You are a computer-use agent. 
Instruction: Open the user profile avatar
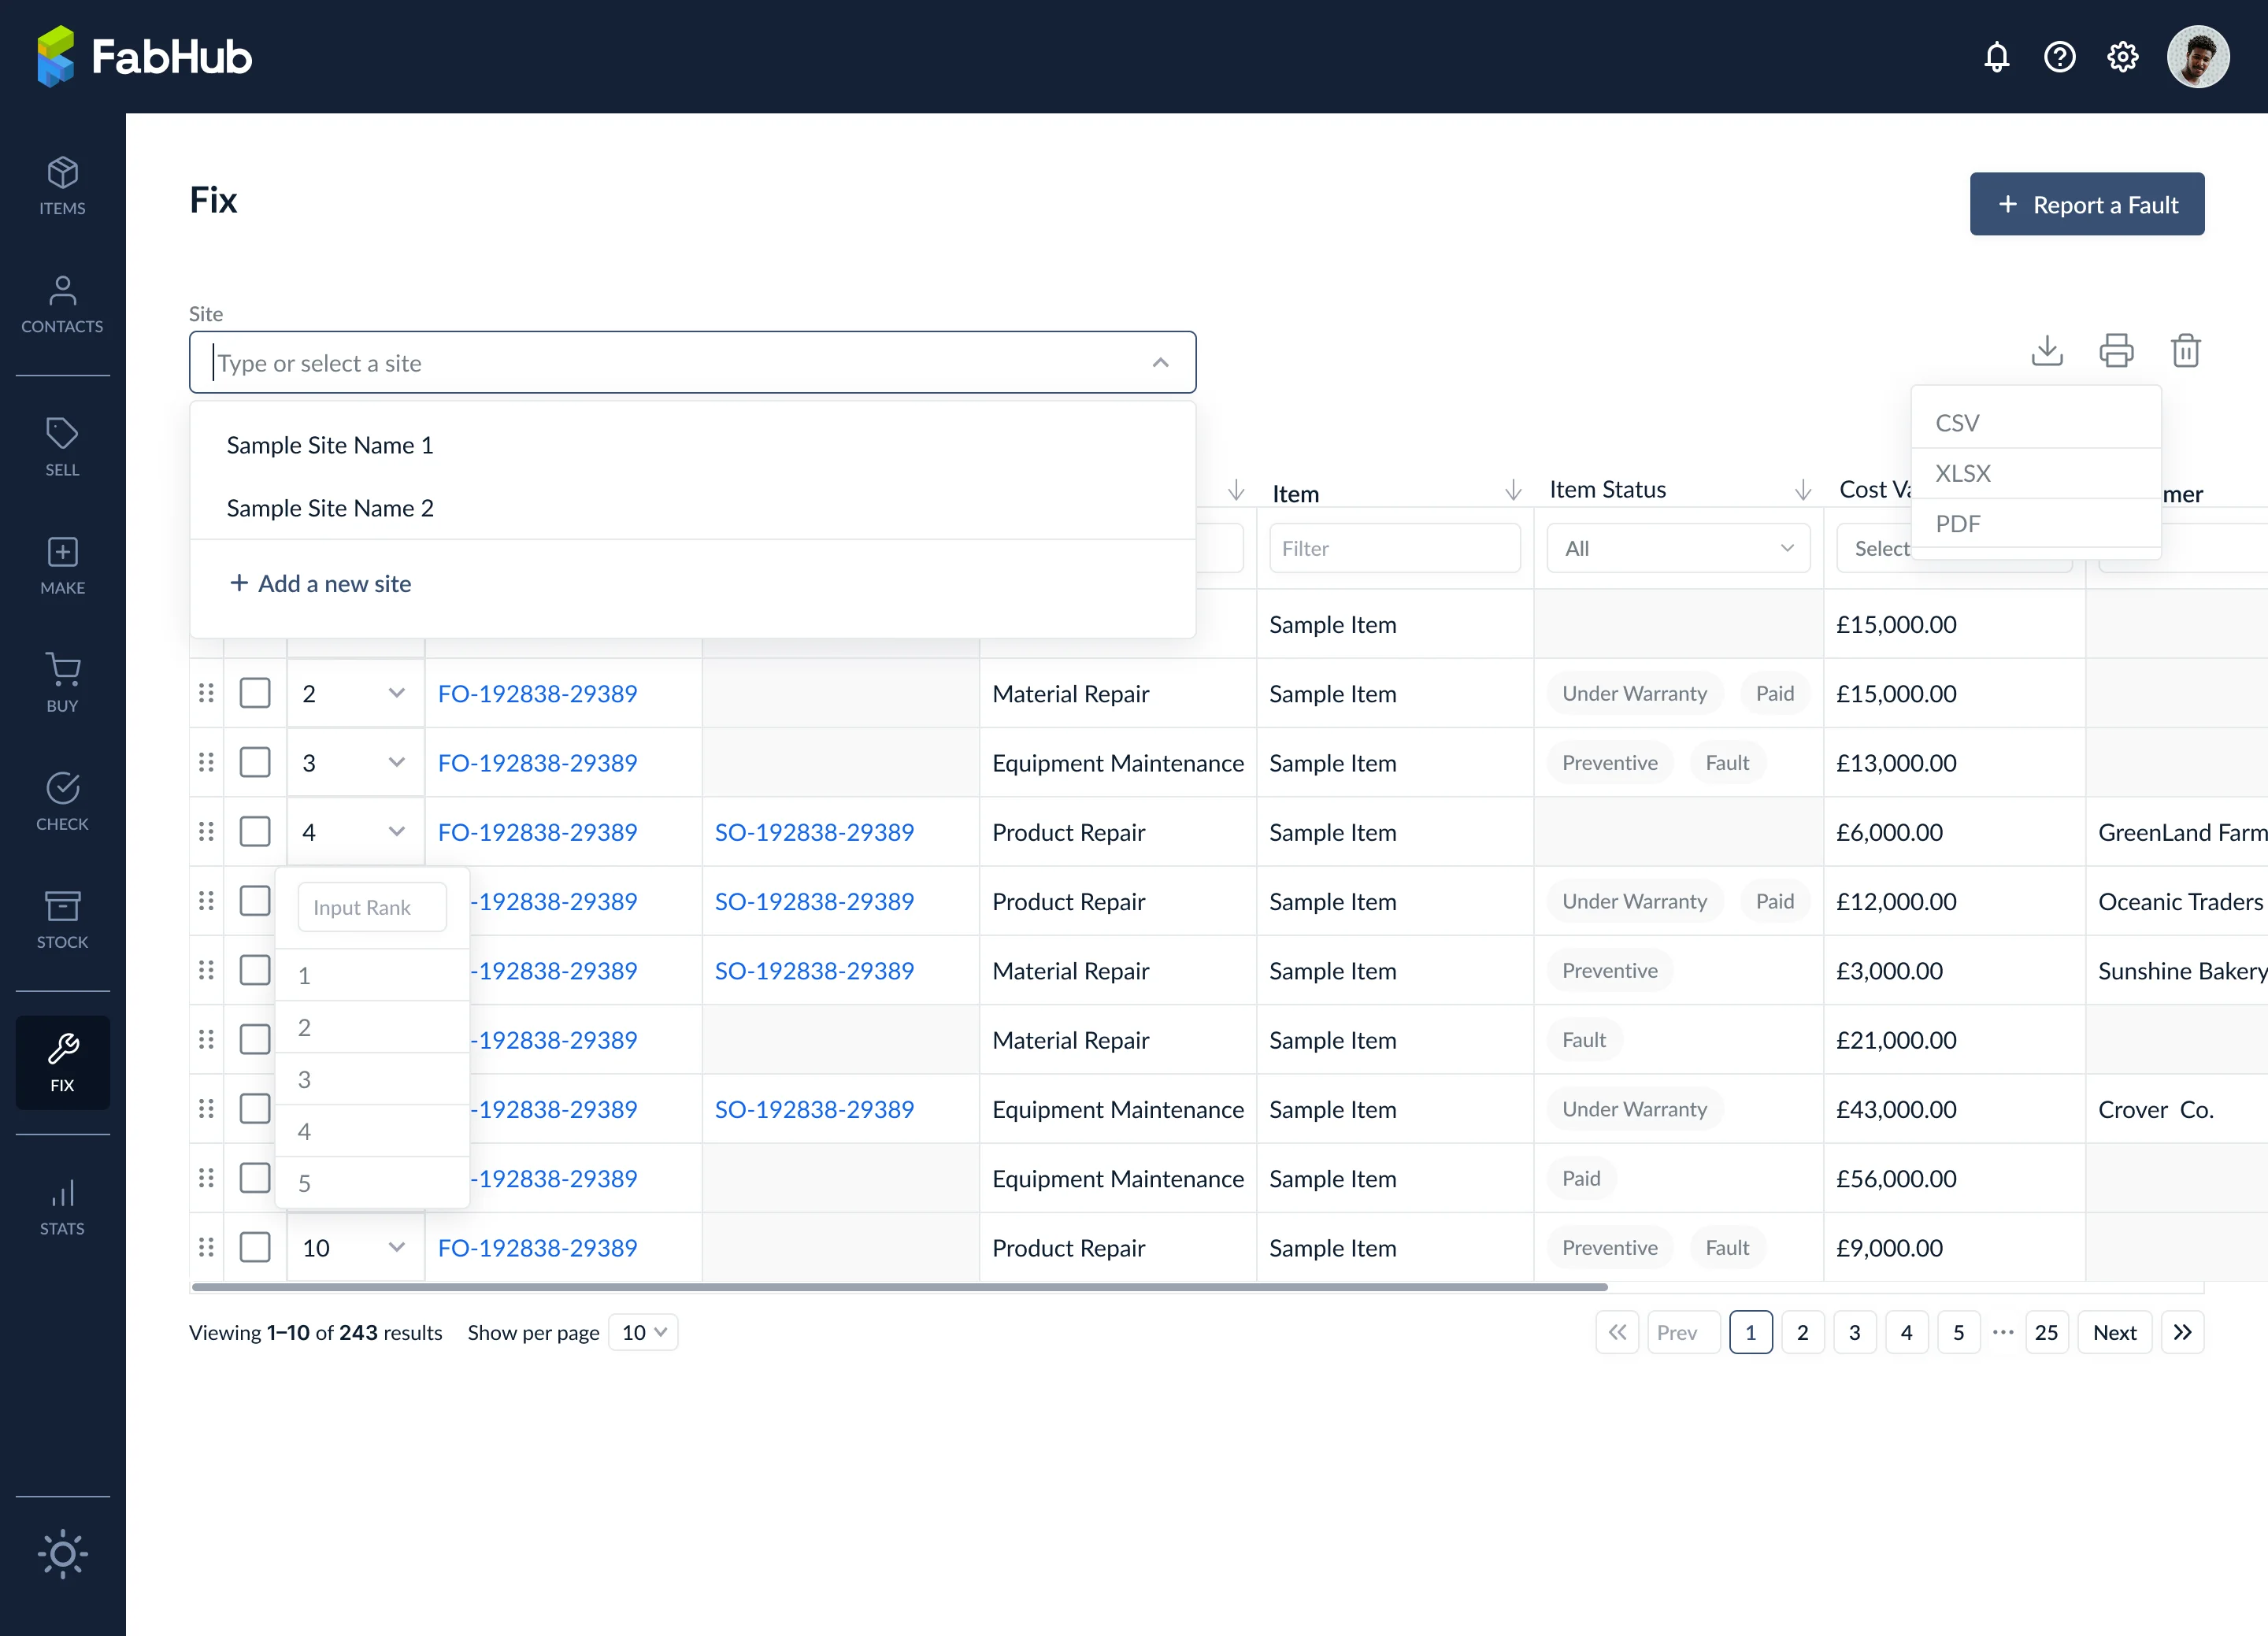[2197, 57]
